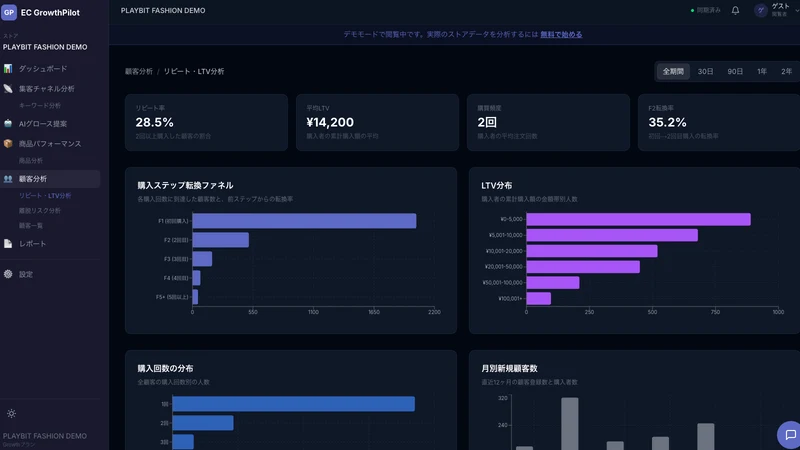This screenshot has width=800, height=450.
Task: Switch the period to 90日
Action: click(x=735, y=71)
